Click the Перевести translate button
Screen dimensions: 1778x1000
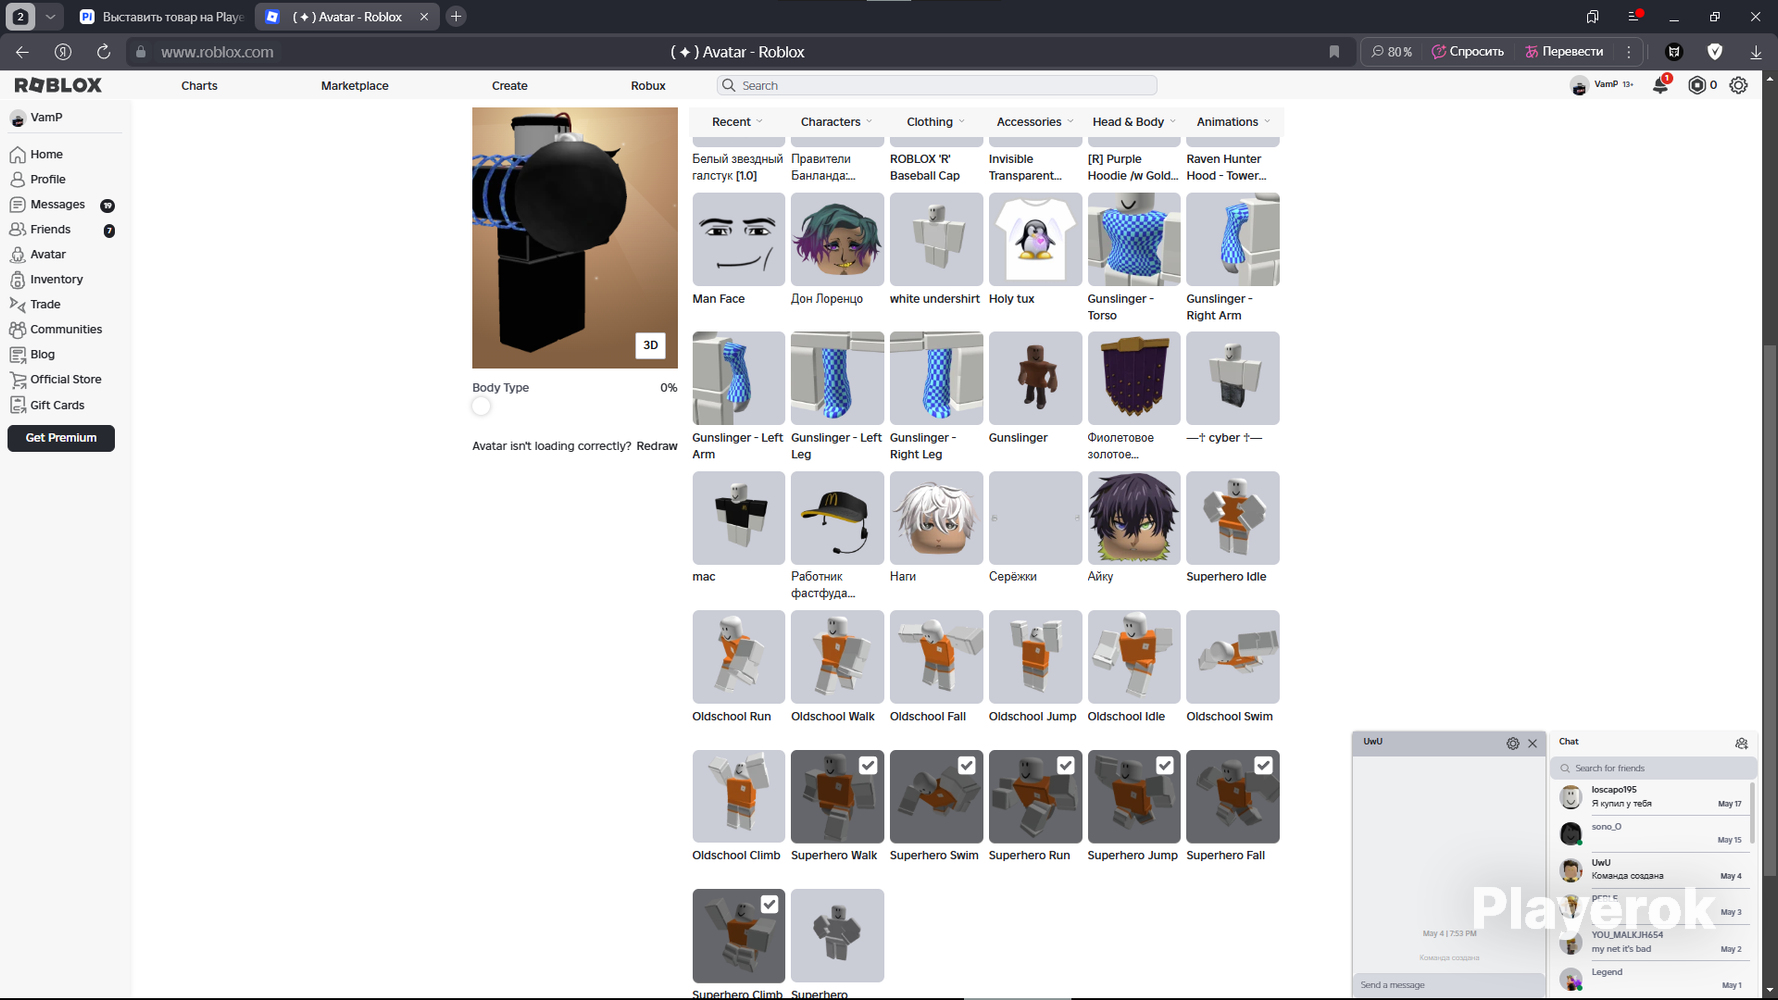coord(1564,52)
